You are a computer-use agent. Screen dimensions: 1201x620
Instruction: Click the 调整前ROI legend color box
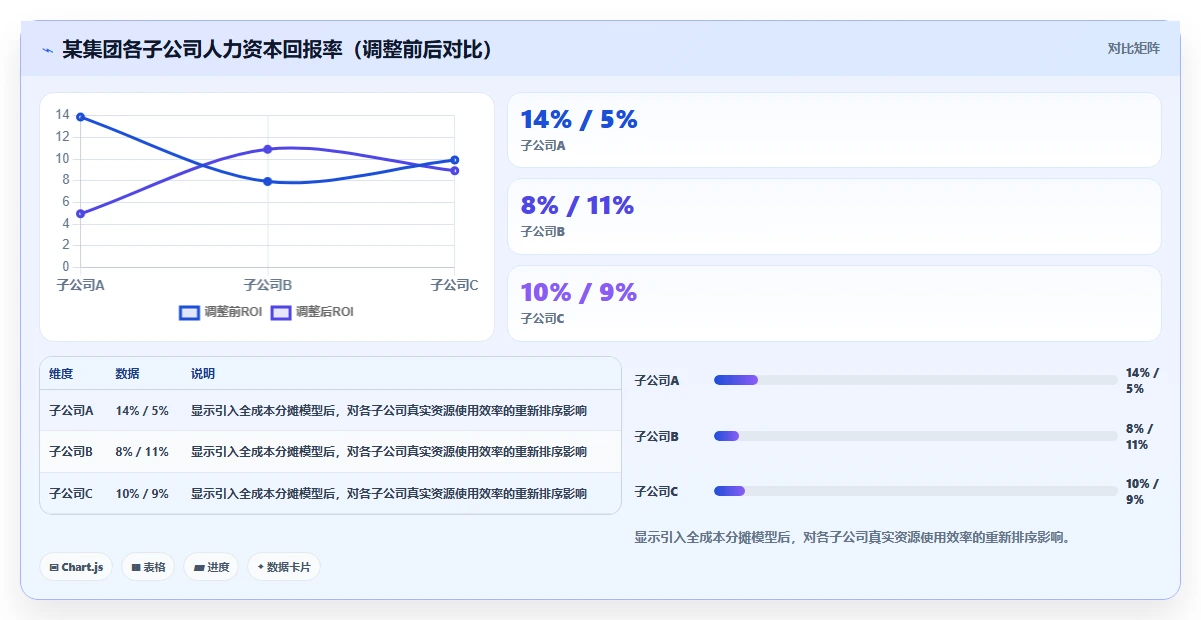(x=189, y=312)
